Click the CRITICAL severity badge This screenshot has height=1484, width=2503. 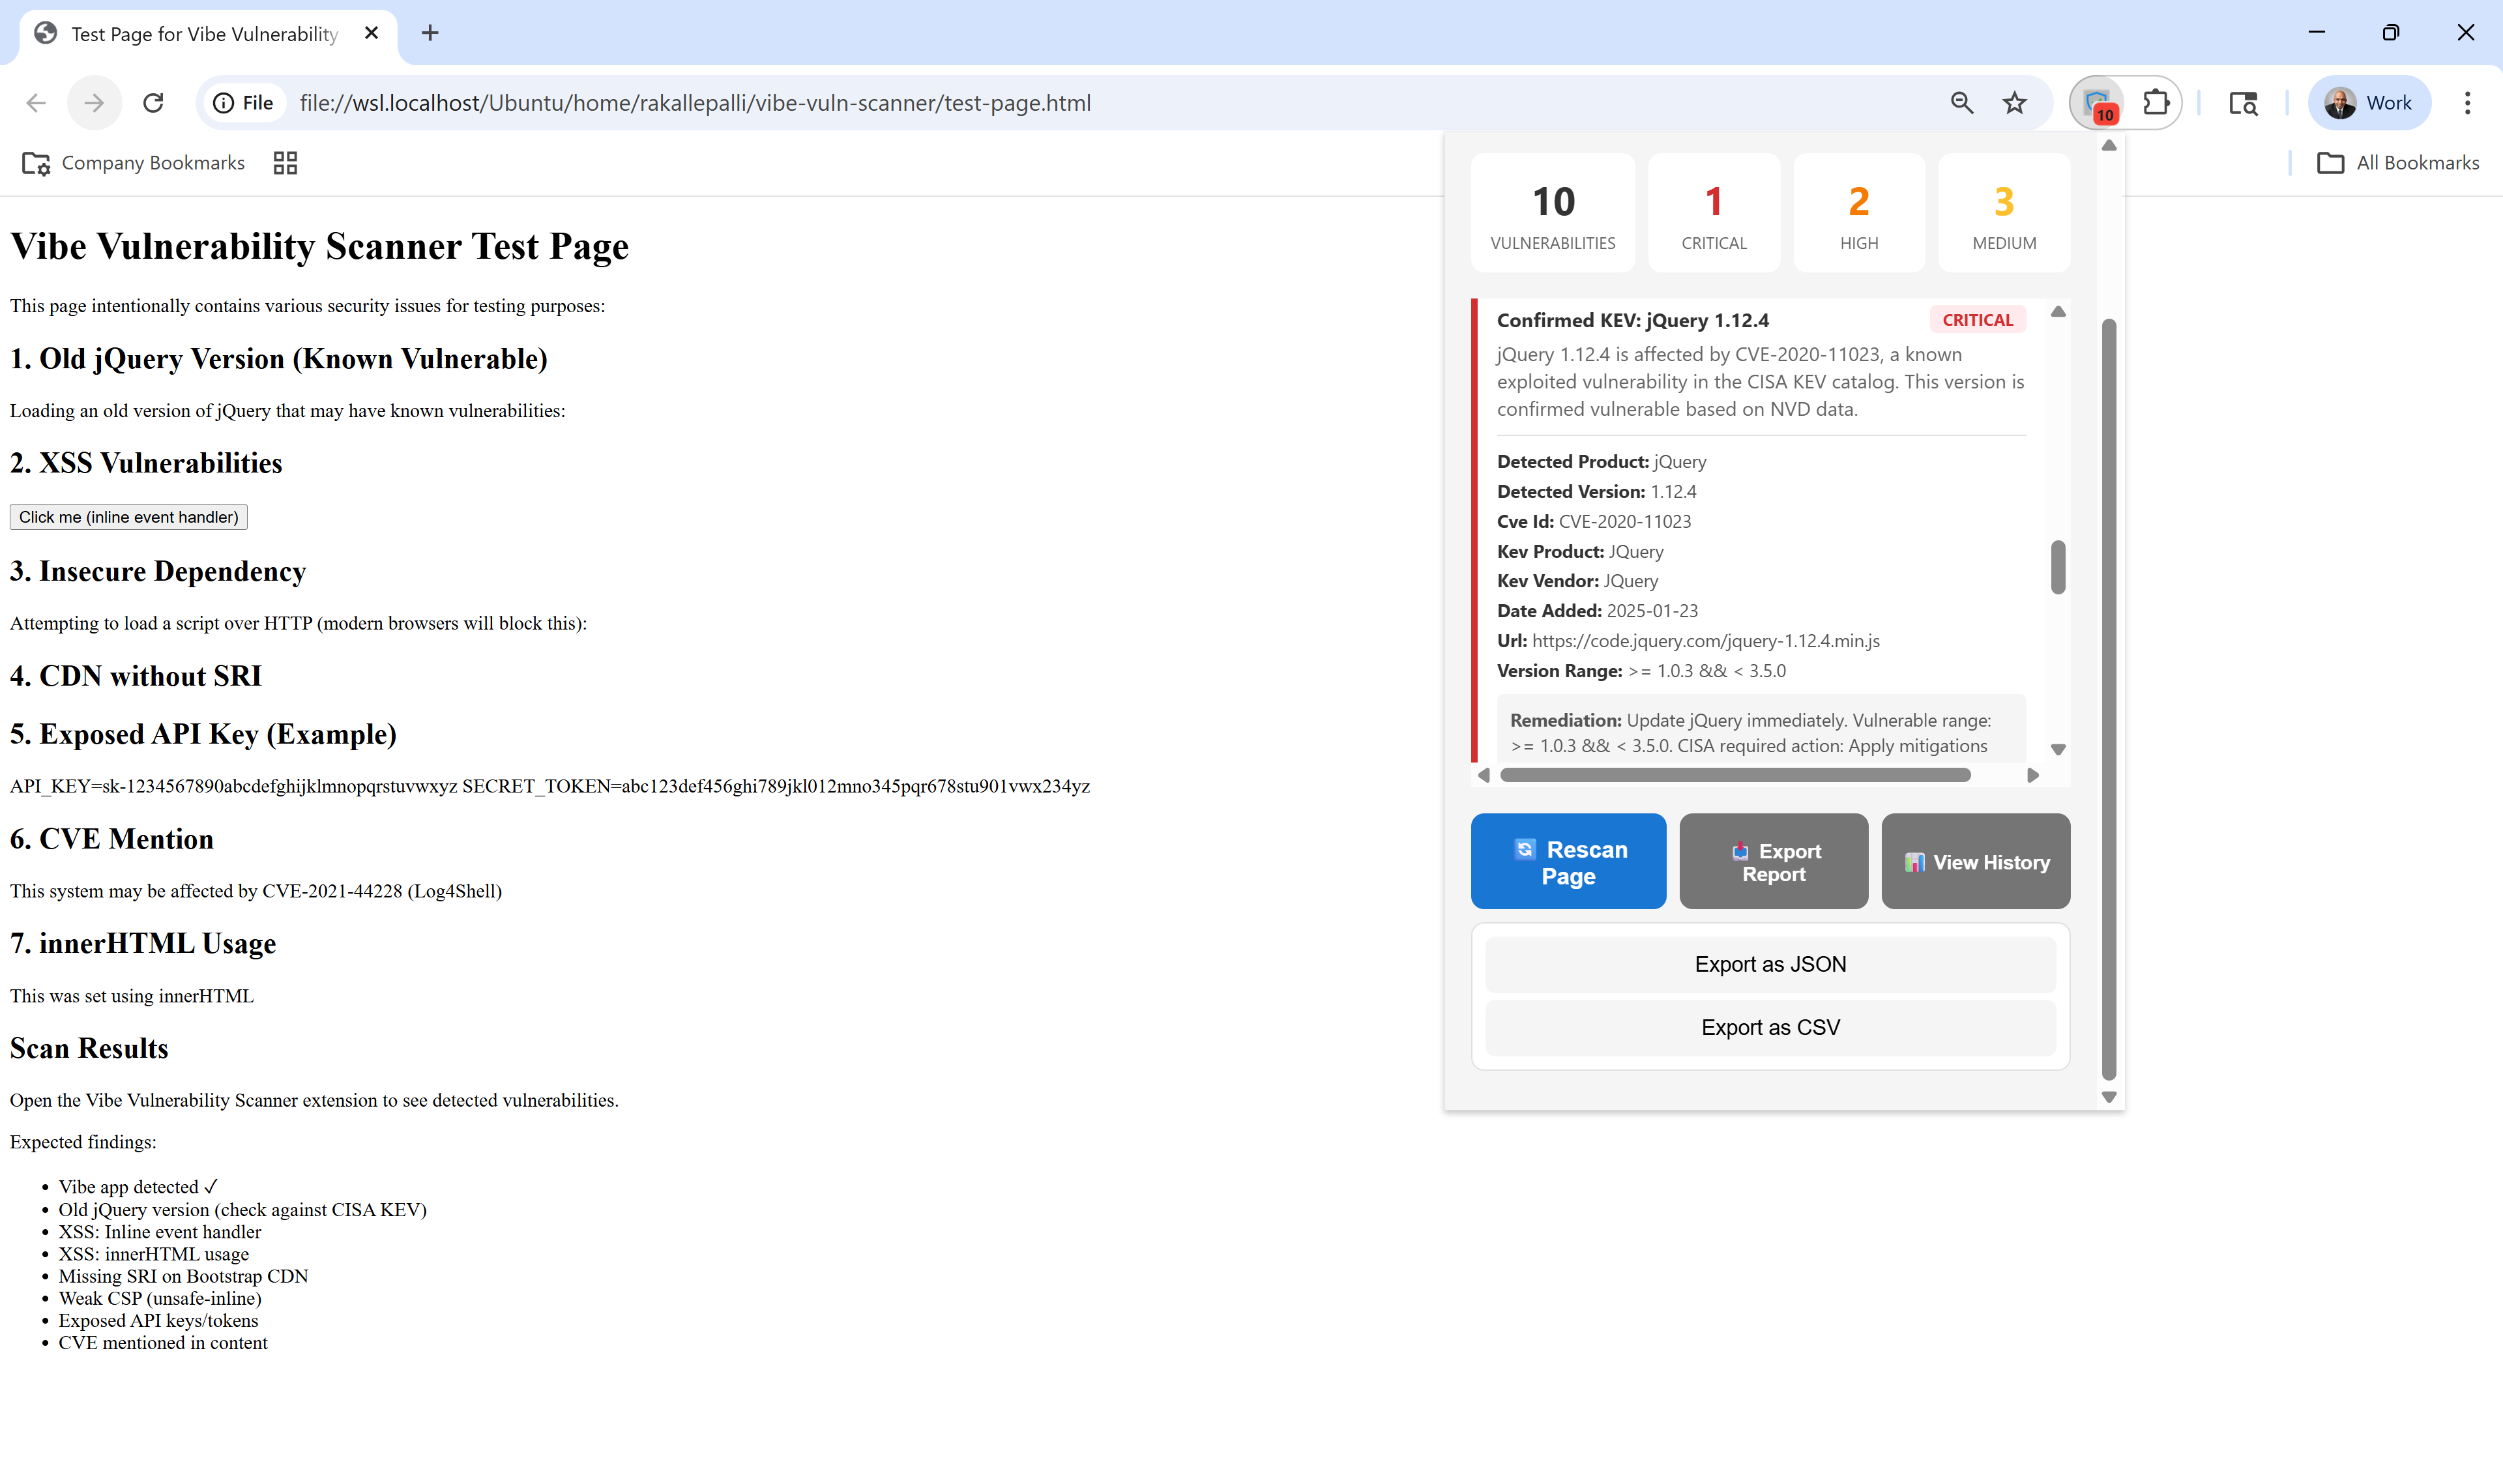1977,320
